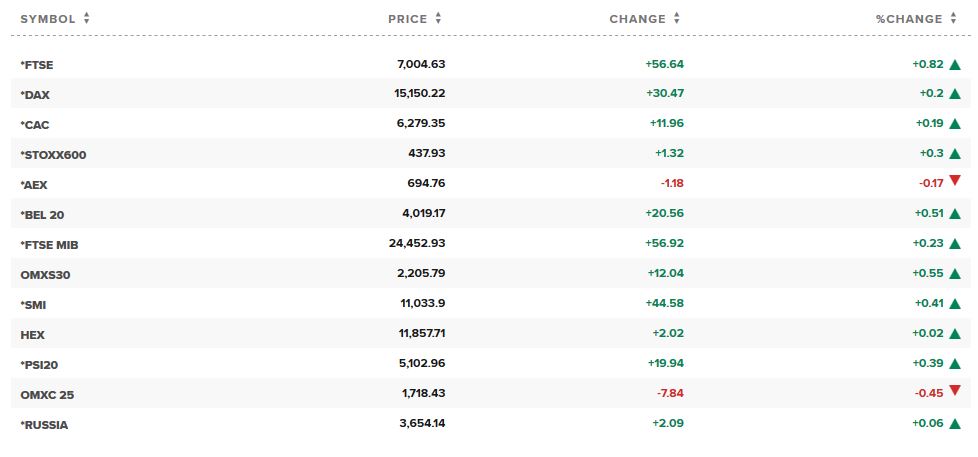Open the *FTSE index link
This screenshot has height=457, width=978.
click(36, 65)
